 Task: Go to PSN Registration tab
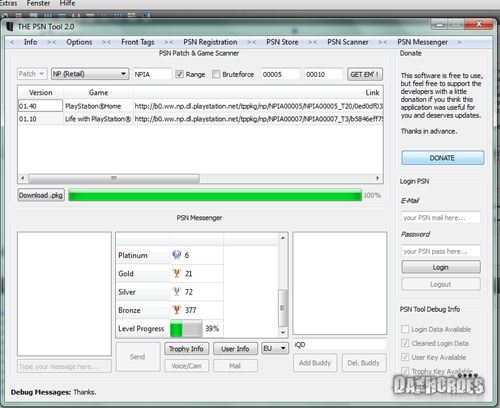click(210, 42)
